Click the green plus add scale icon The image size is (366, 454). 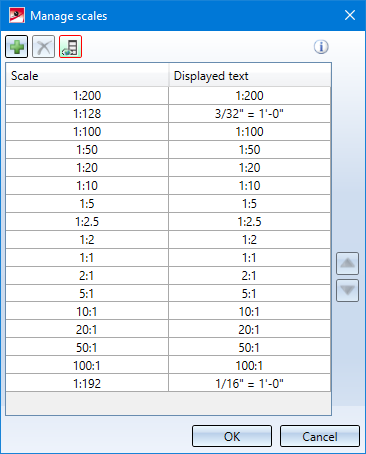(17, 47)
